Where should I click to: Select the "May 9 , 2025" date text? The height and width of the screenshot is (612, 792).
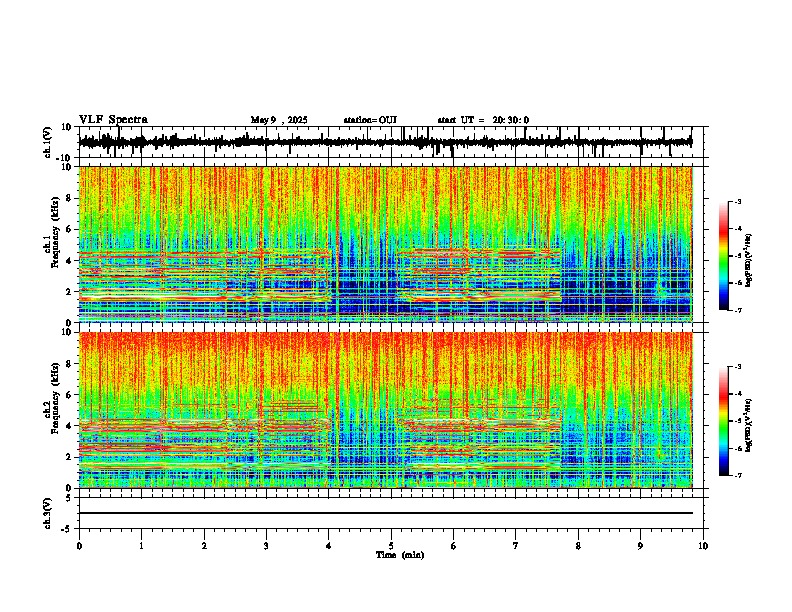tap(279, 120)
